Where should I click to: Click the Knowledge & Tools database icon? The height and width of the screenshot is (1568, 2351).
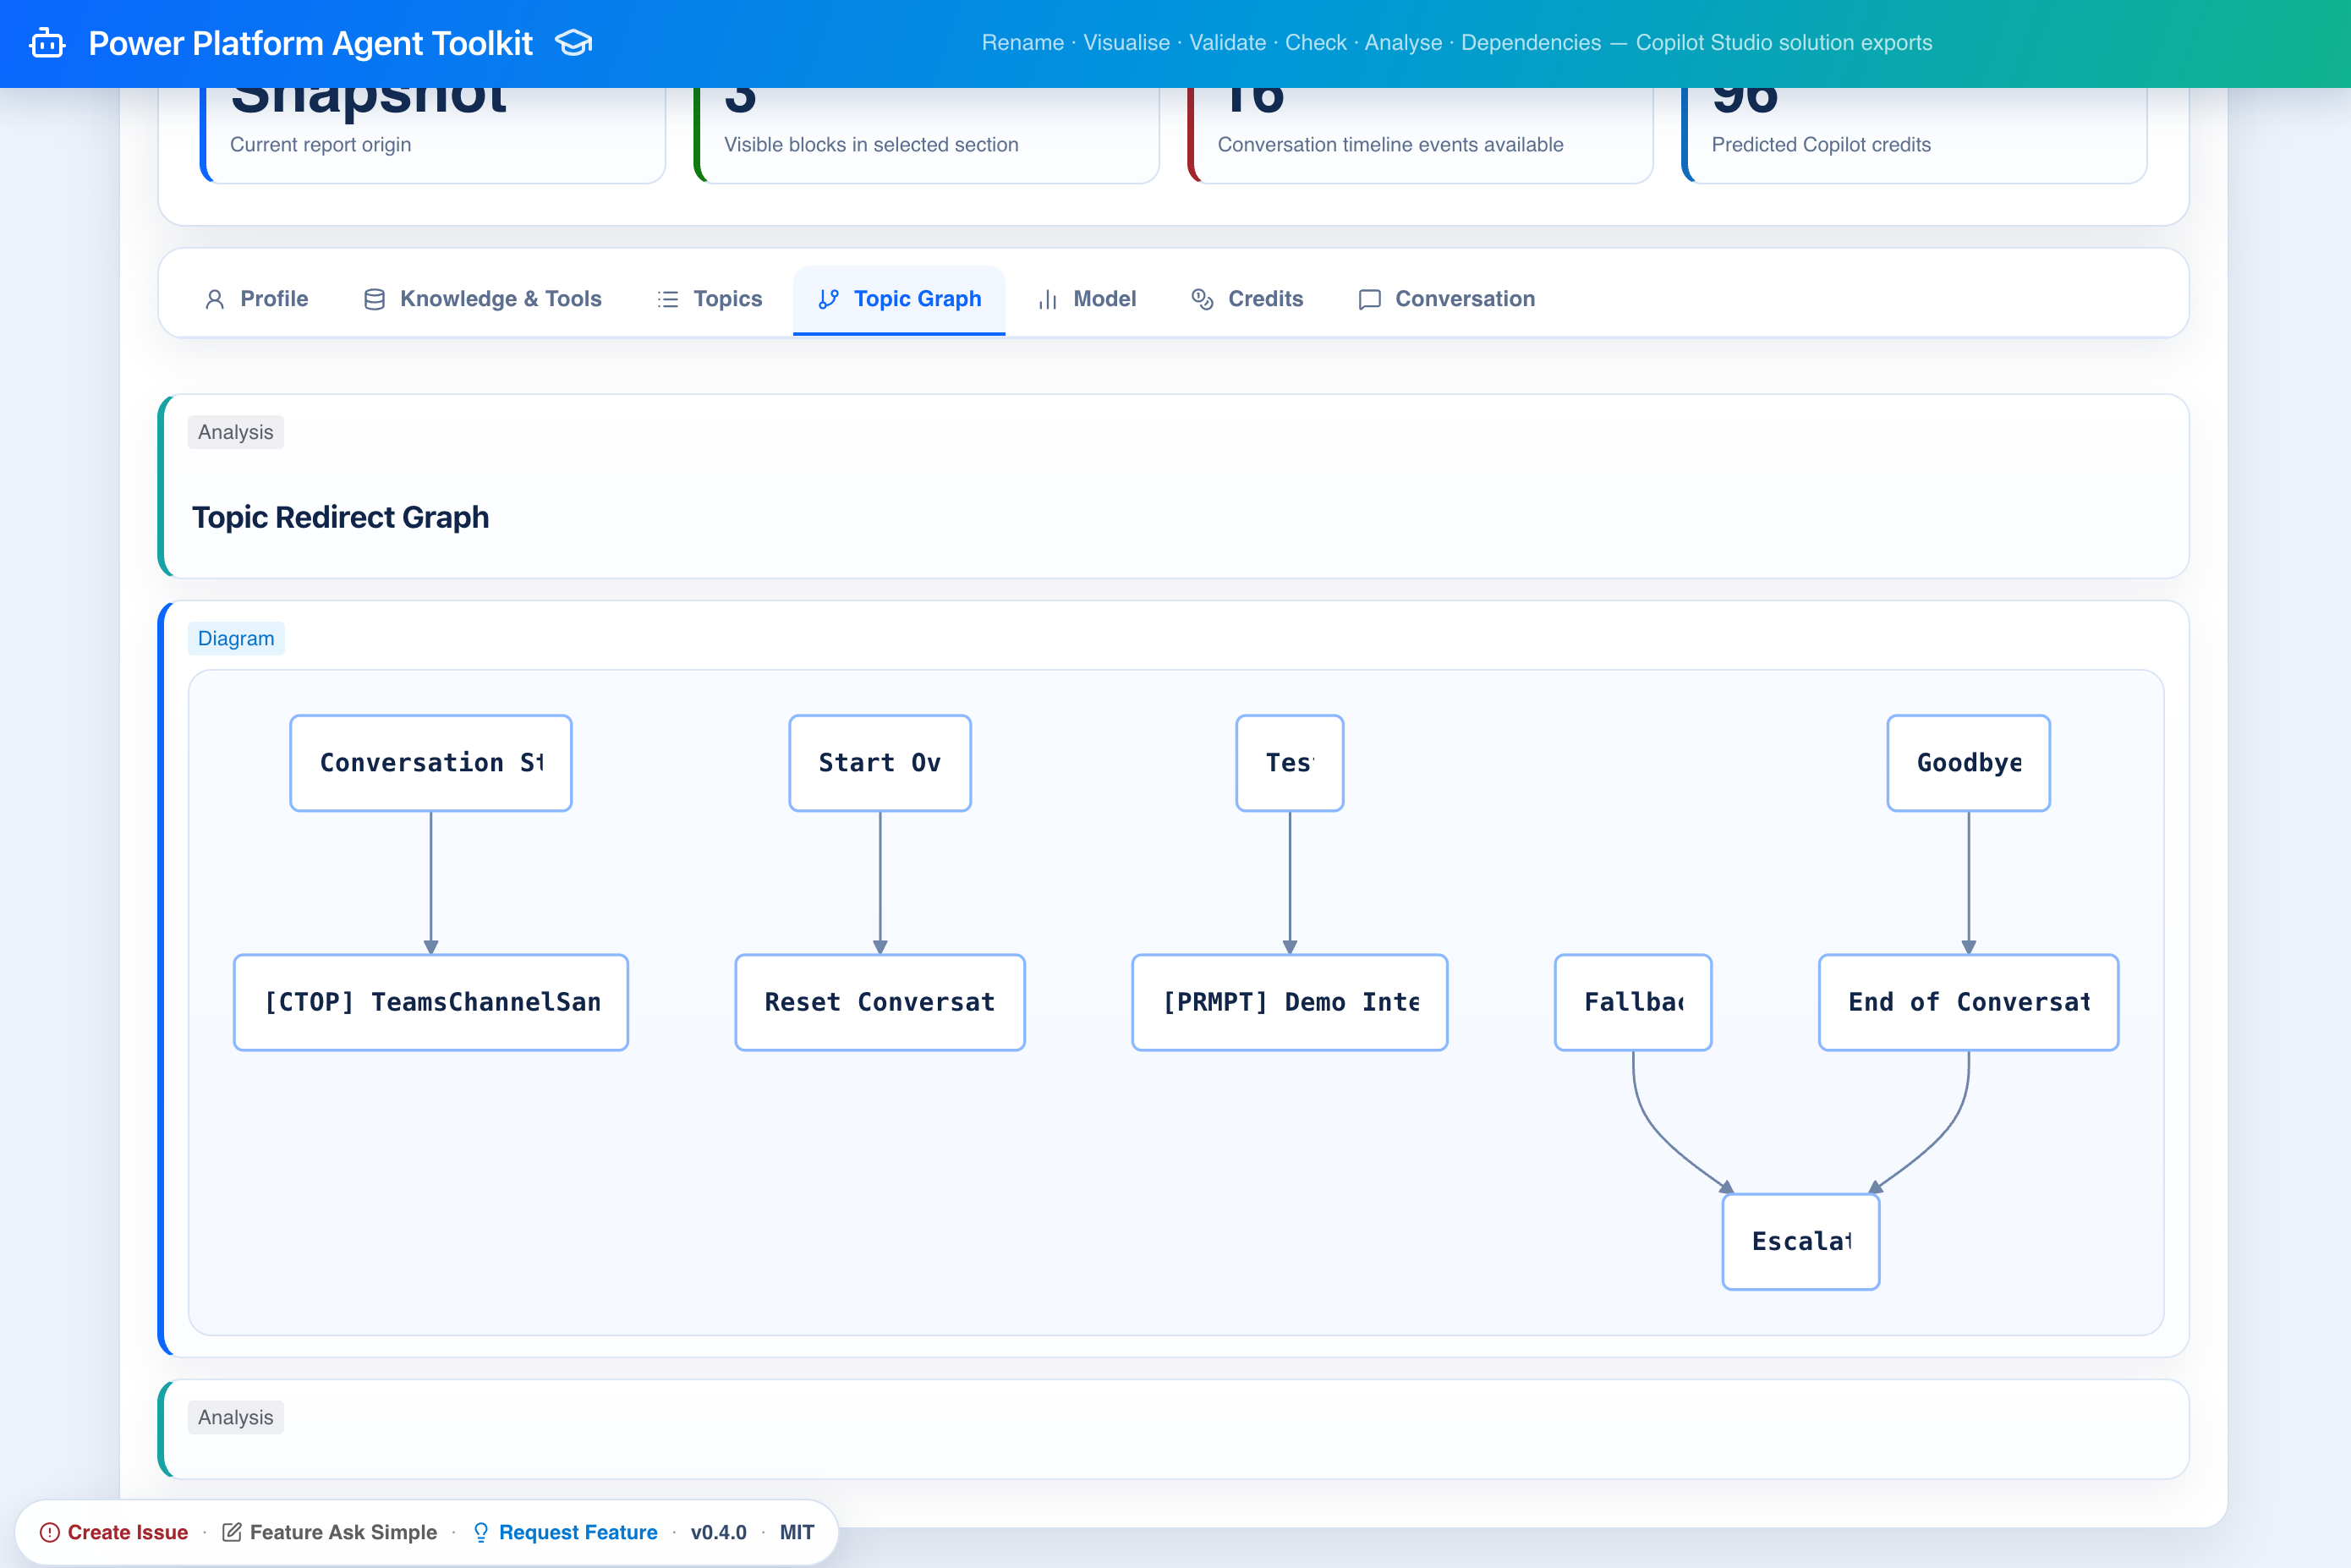[x=374, y=299]
